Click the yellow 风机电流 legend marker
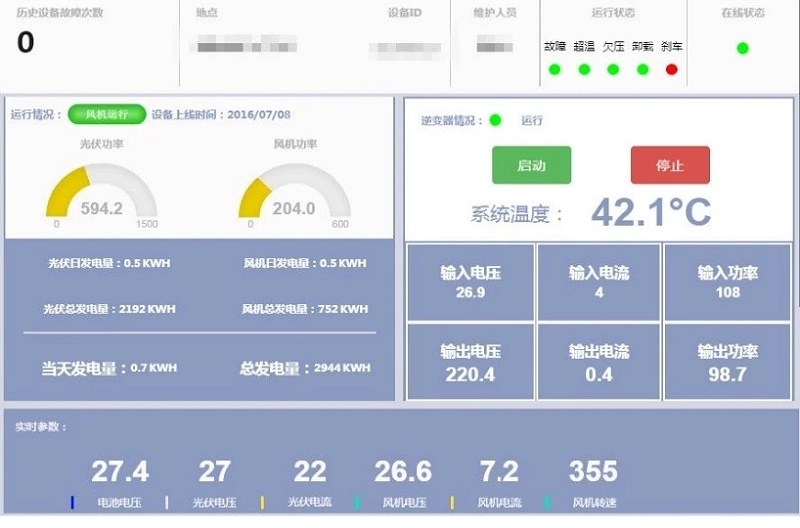 [x=452, y=502]
